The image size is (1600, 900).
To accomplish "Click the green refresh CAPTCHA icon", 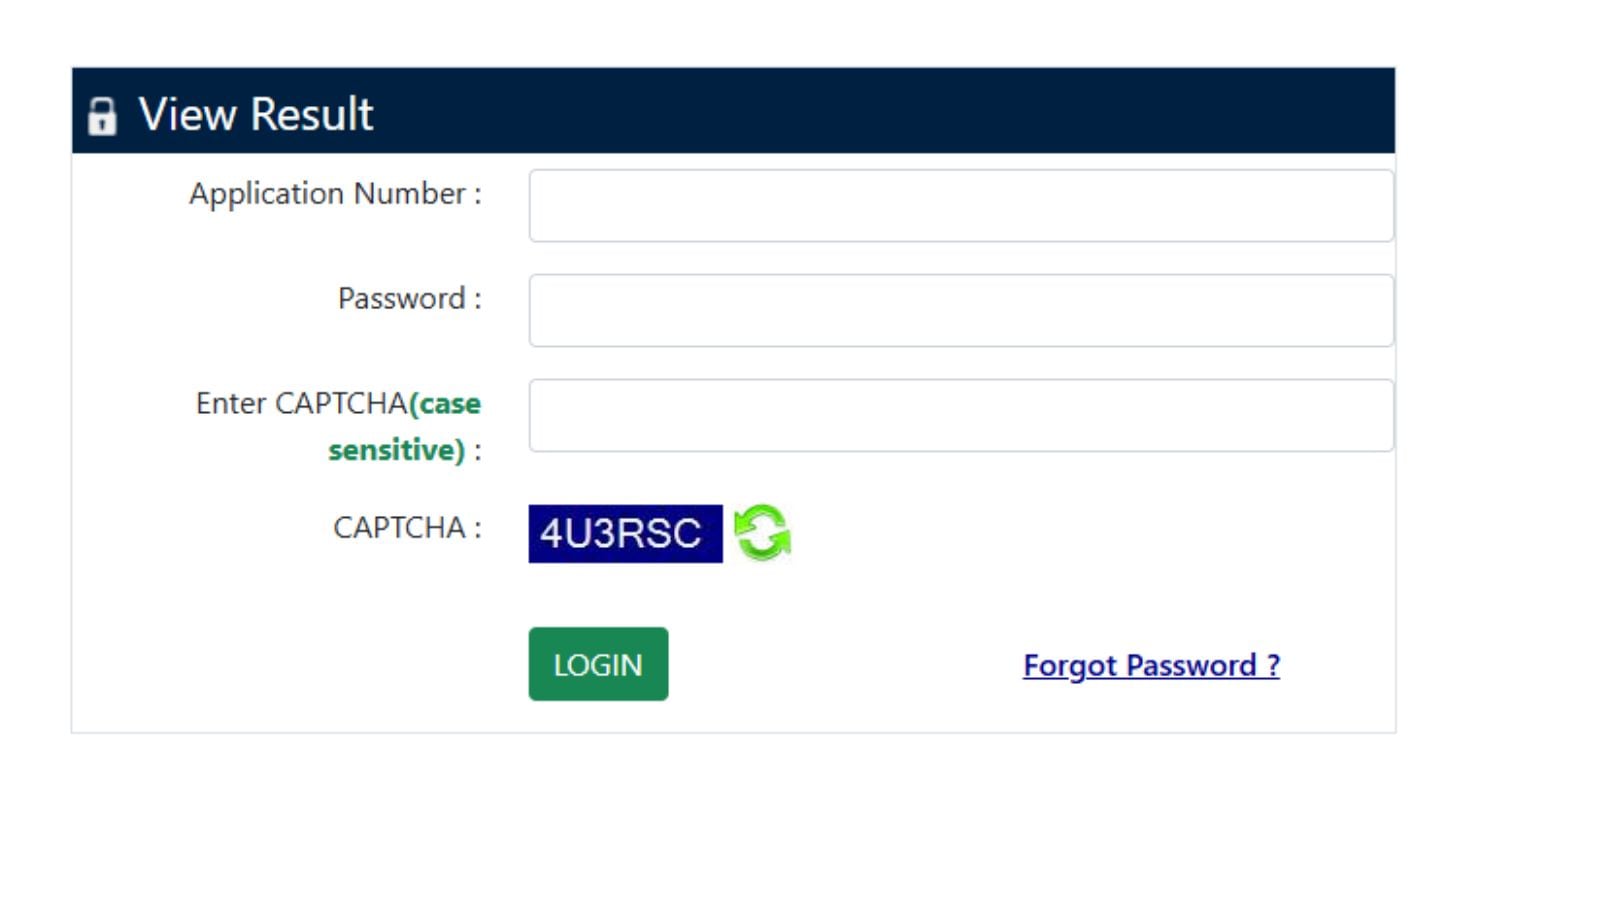I will 762,532.
